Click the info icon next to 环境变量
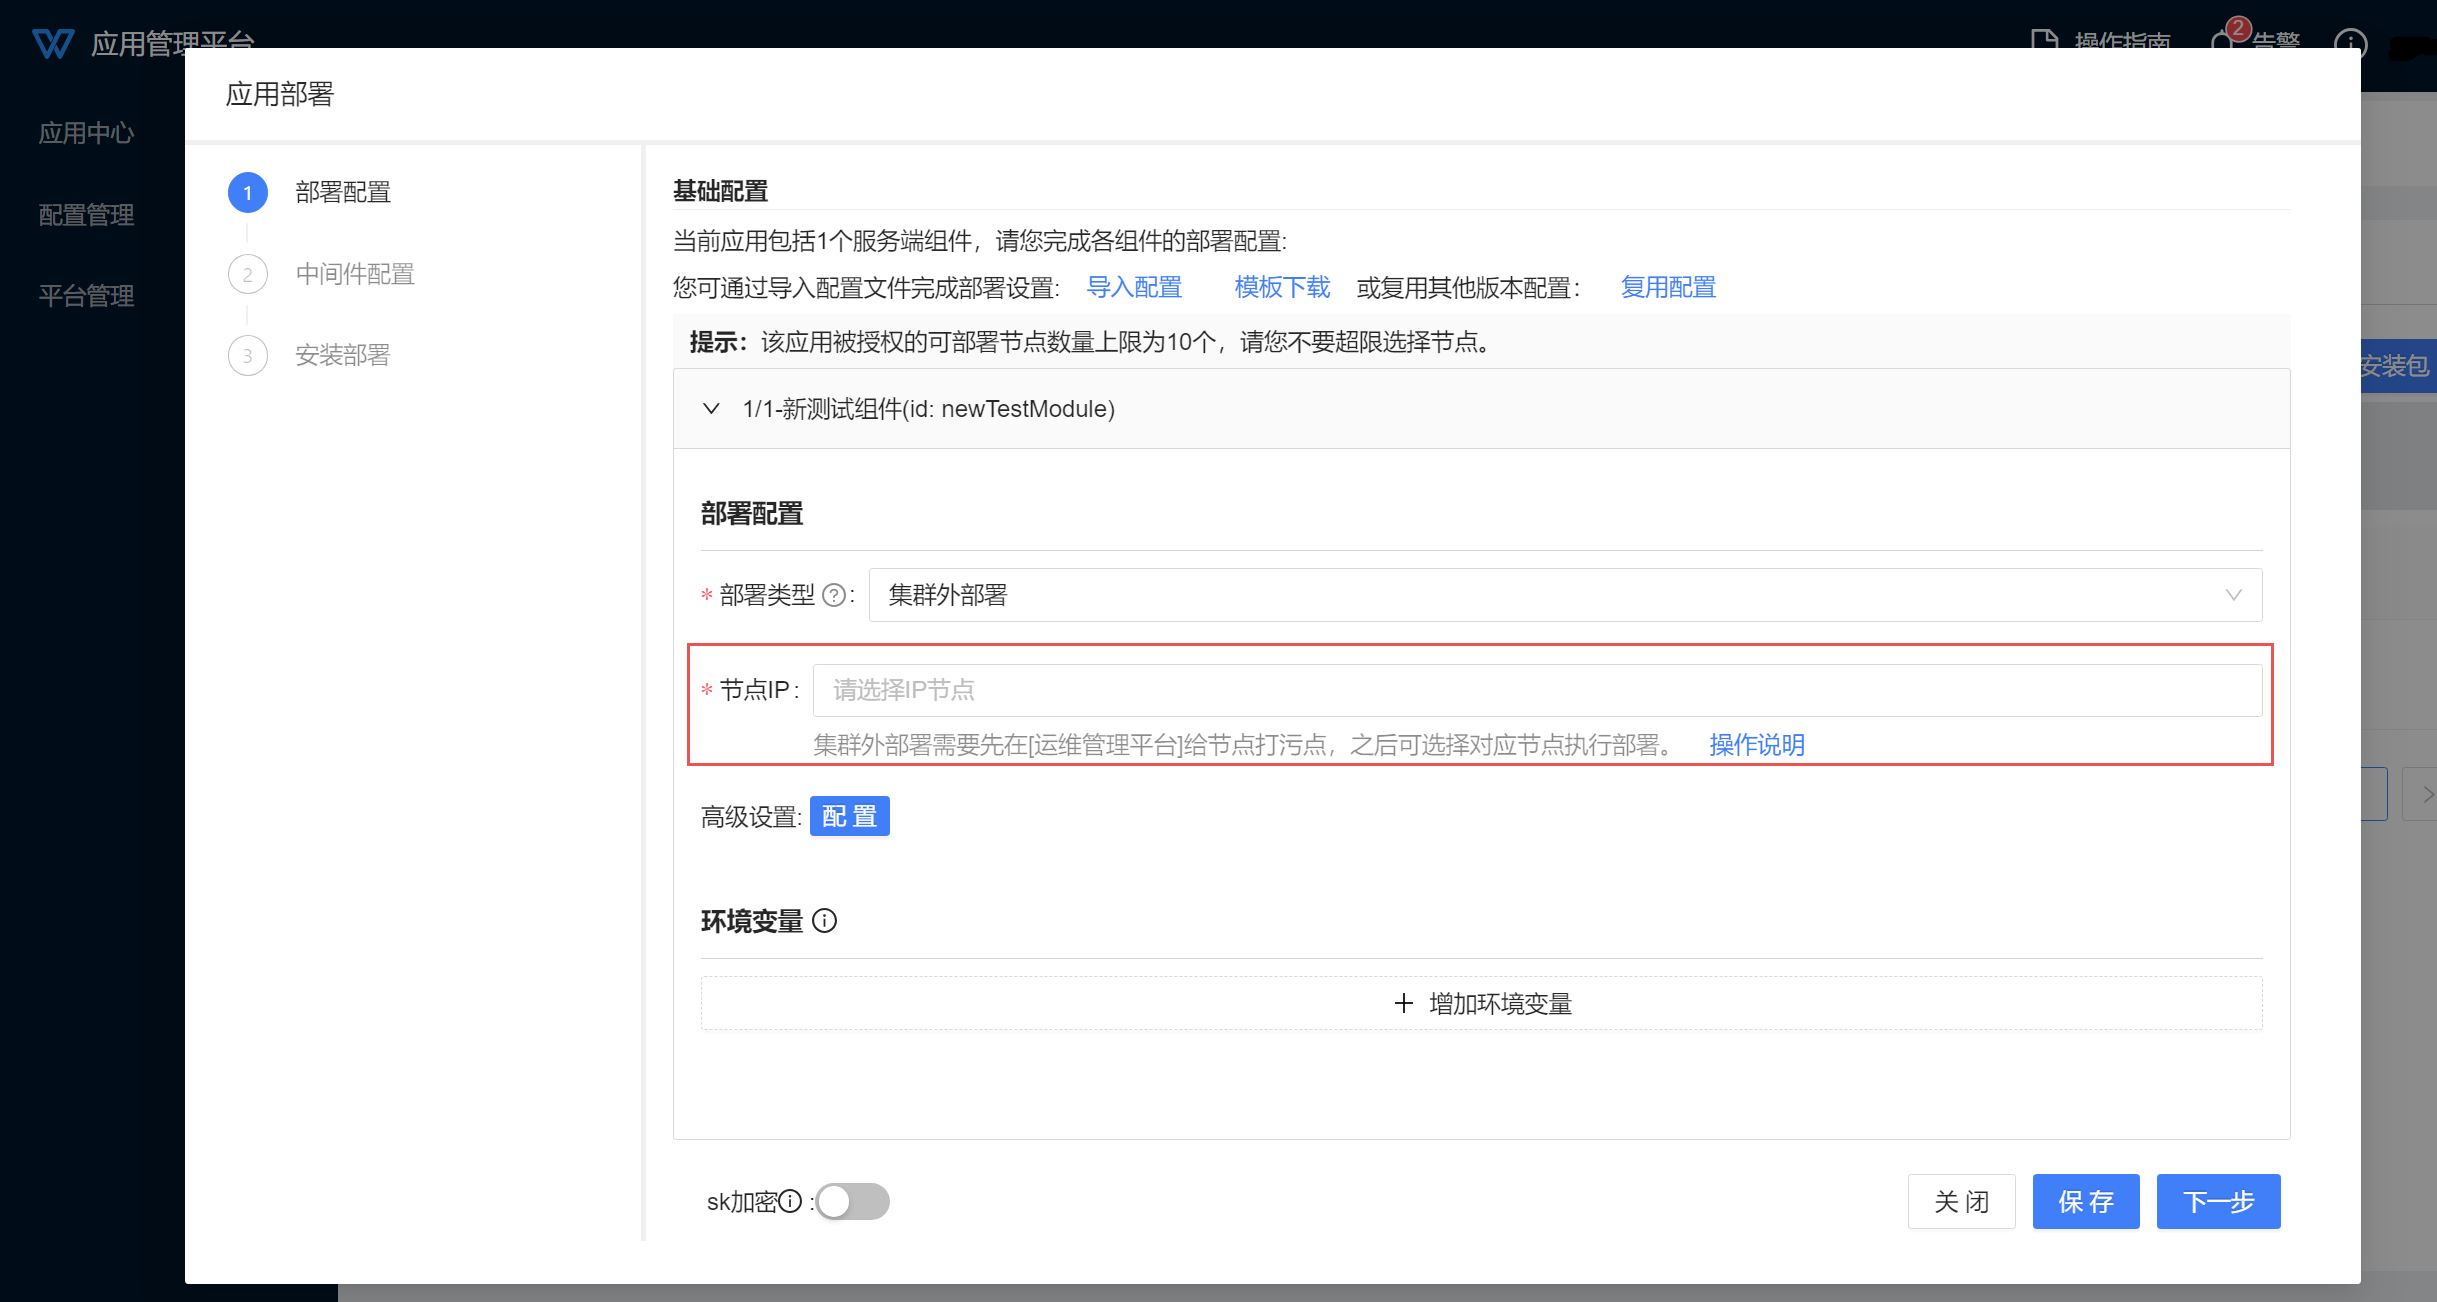 824,921
